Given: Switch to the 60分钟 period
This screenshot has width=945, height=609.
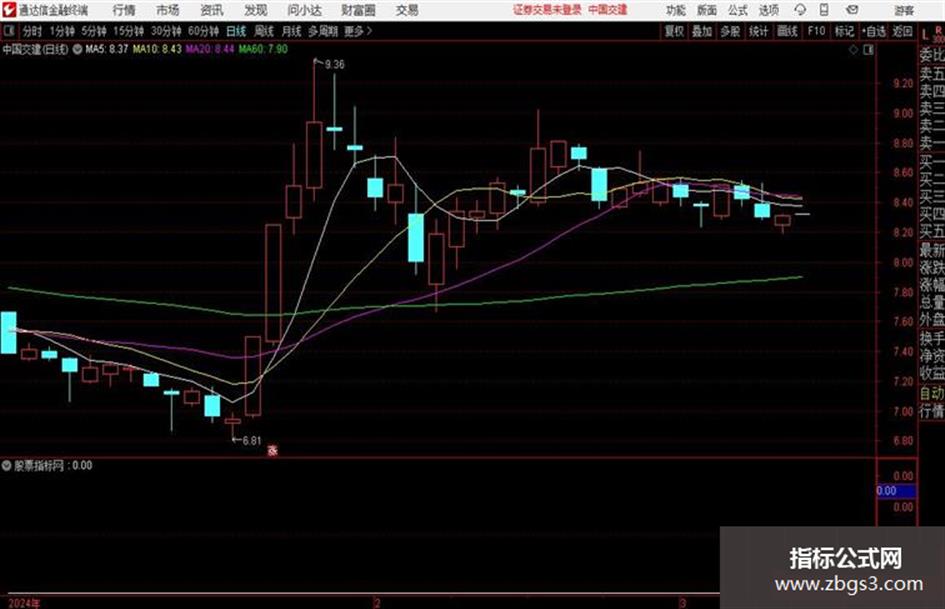Looking at the screenshot, I should point(203,31).
